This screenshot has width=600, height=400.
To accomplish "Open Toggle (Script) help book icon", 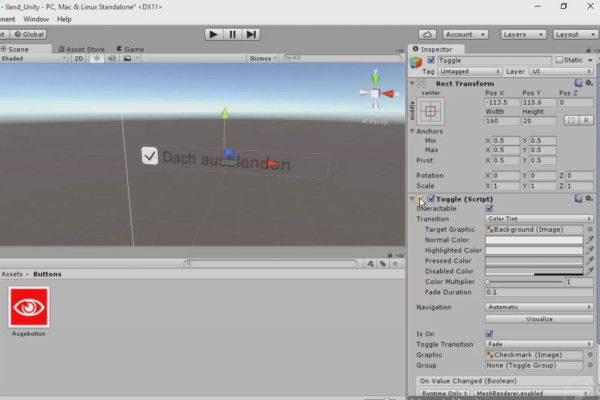I will pyautogui.click(x=579, y=198).
